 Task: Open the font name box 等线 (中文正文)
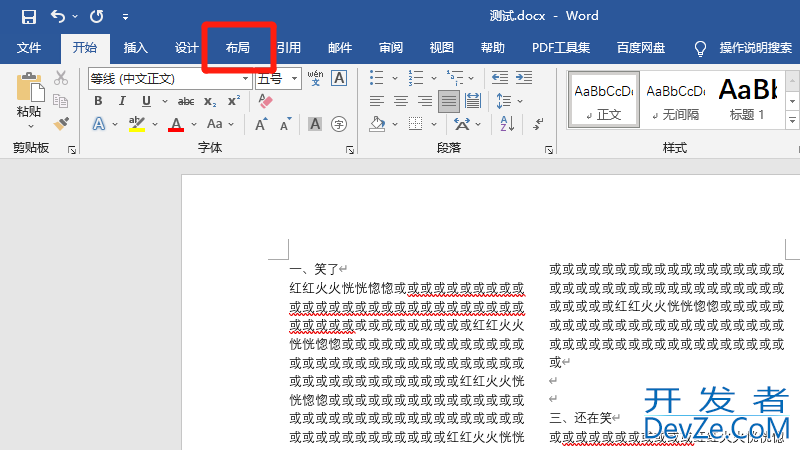coord(170,79)
